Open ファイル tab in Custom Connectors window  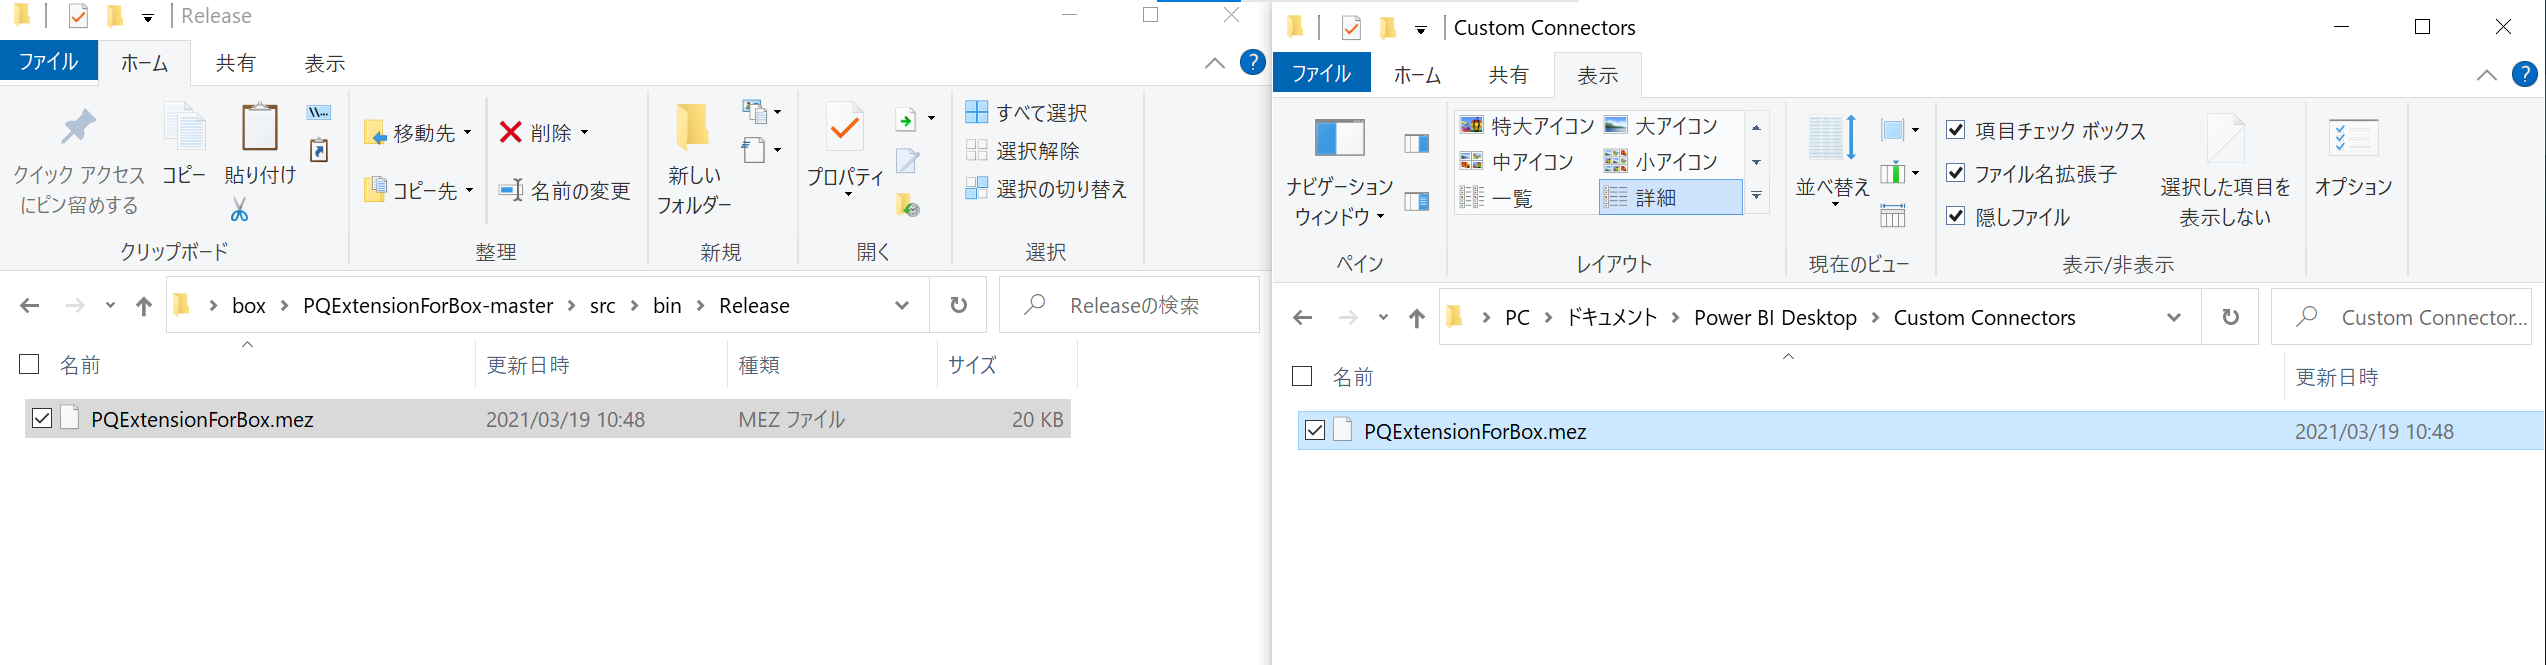[x=1321, y=74]
